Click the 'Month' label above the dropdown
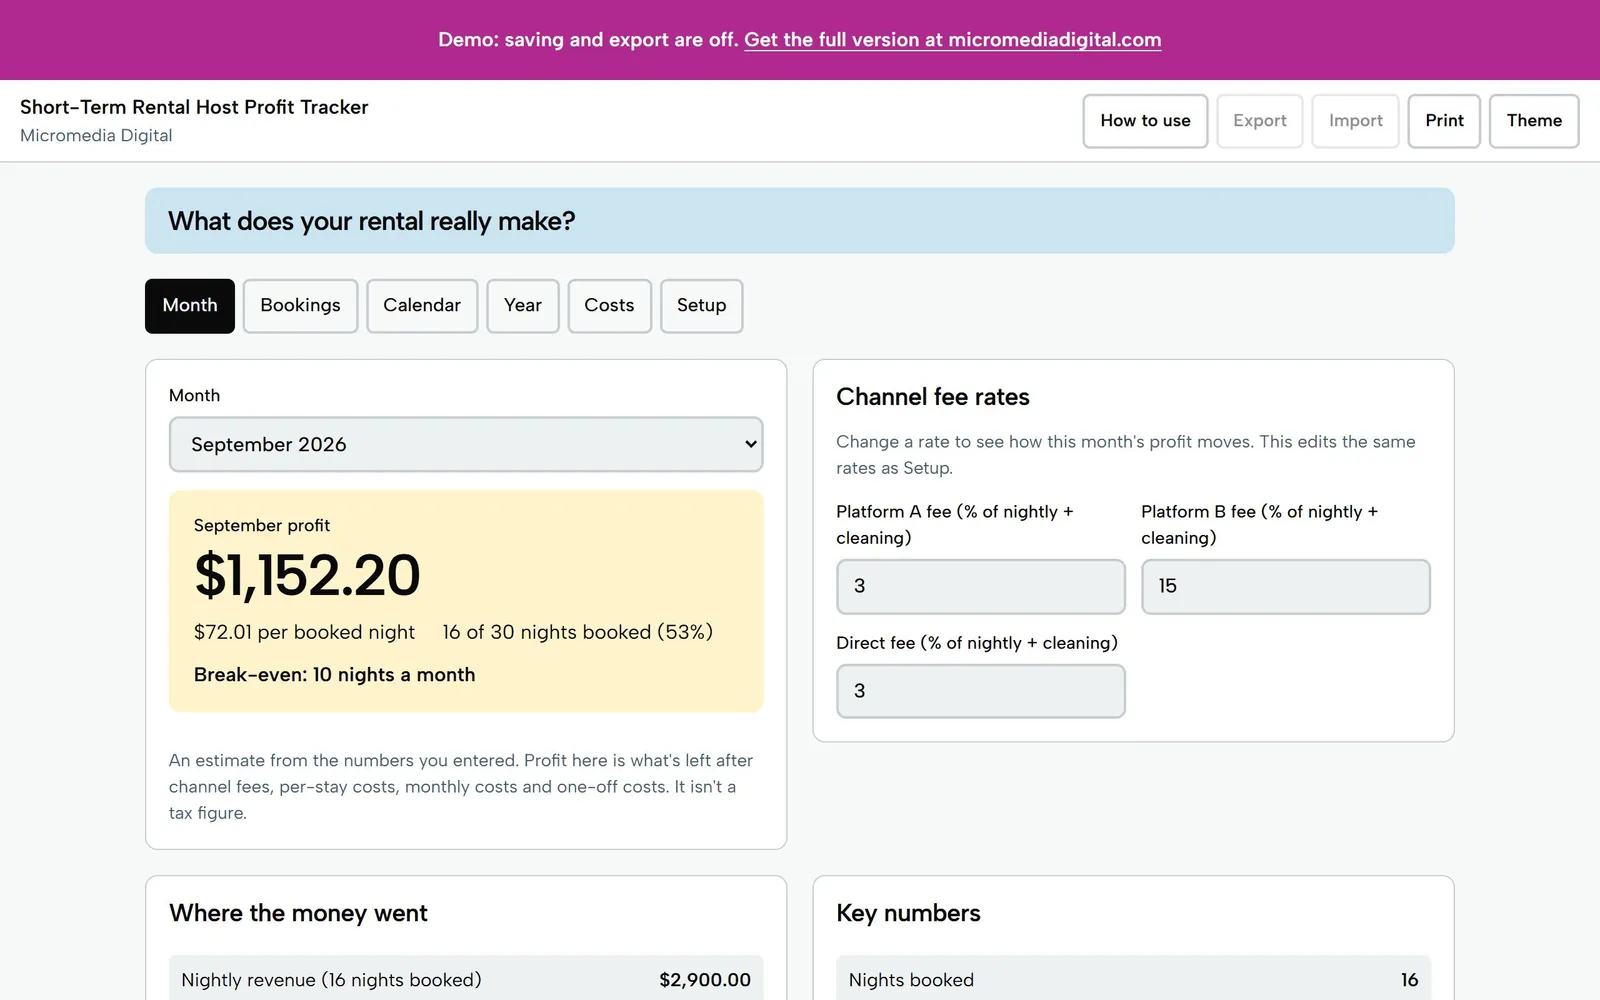This screenshot has width=1600, height=1000. coord(194,396)
